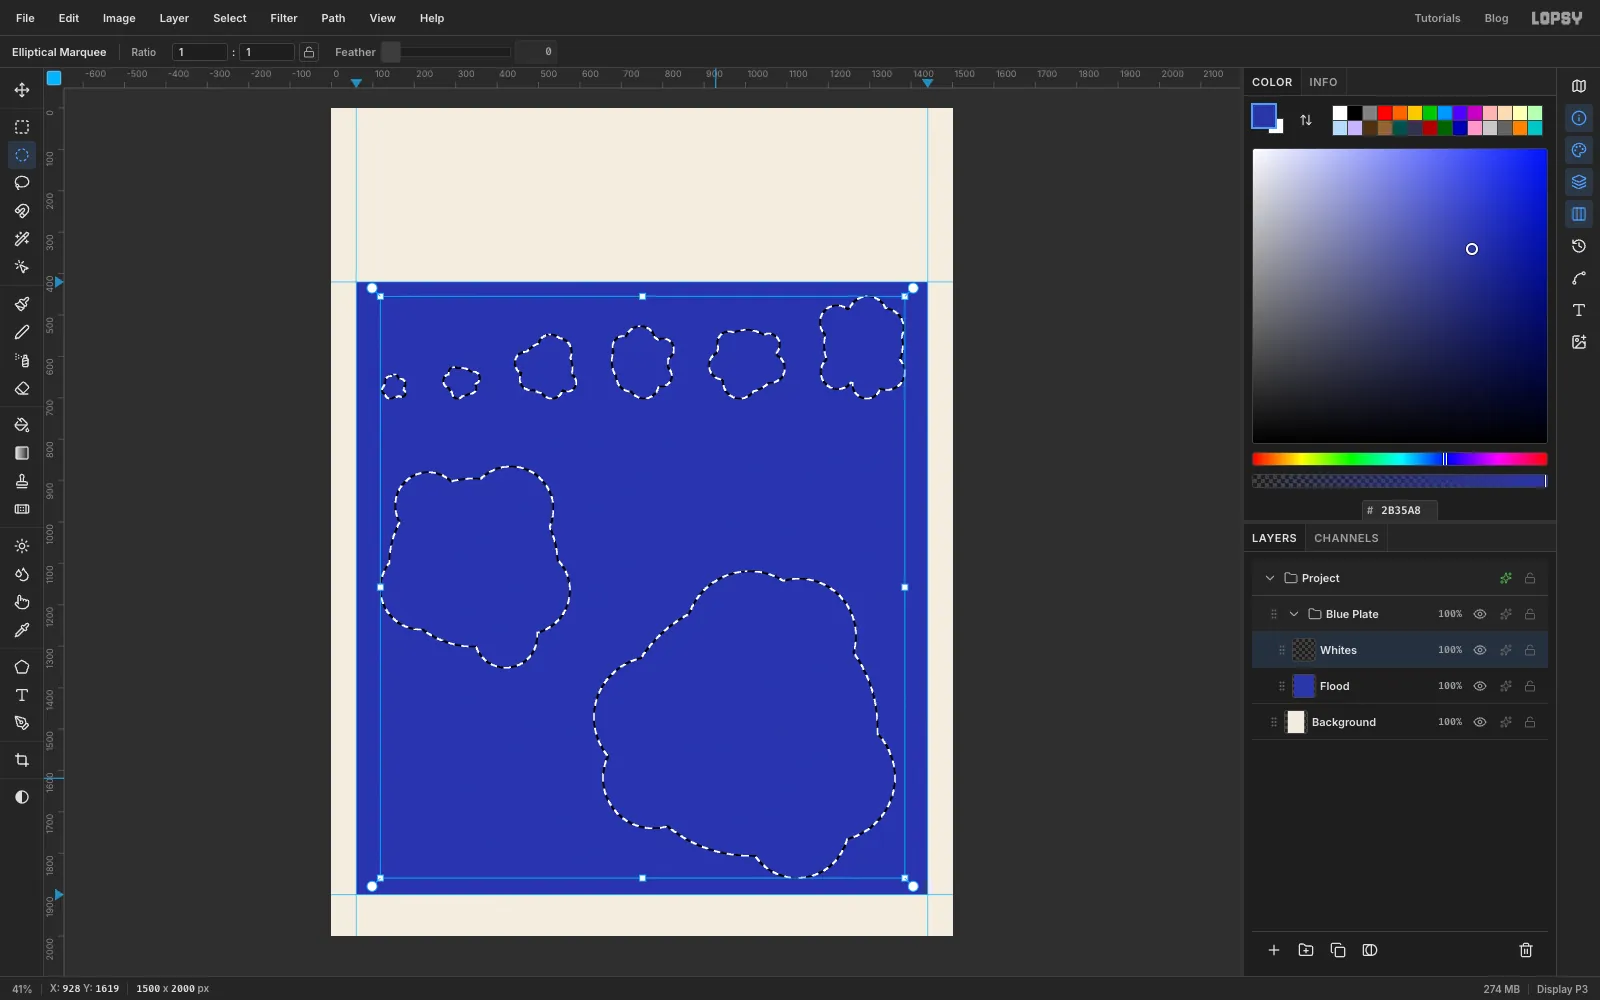This screenshot has height=1000, width=1600.
Task: Click the Display P3 status text
Action: pyautogui.click(x=1562, y=989)
